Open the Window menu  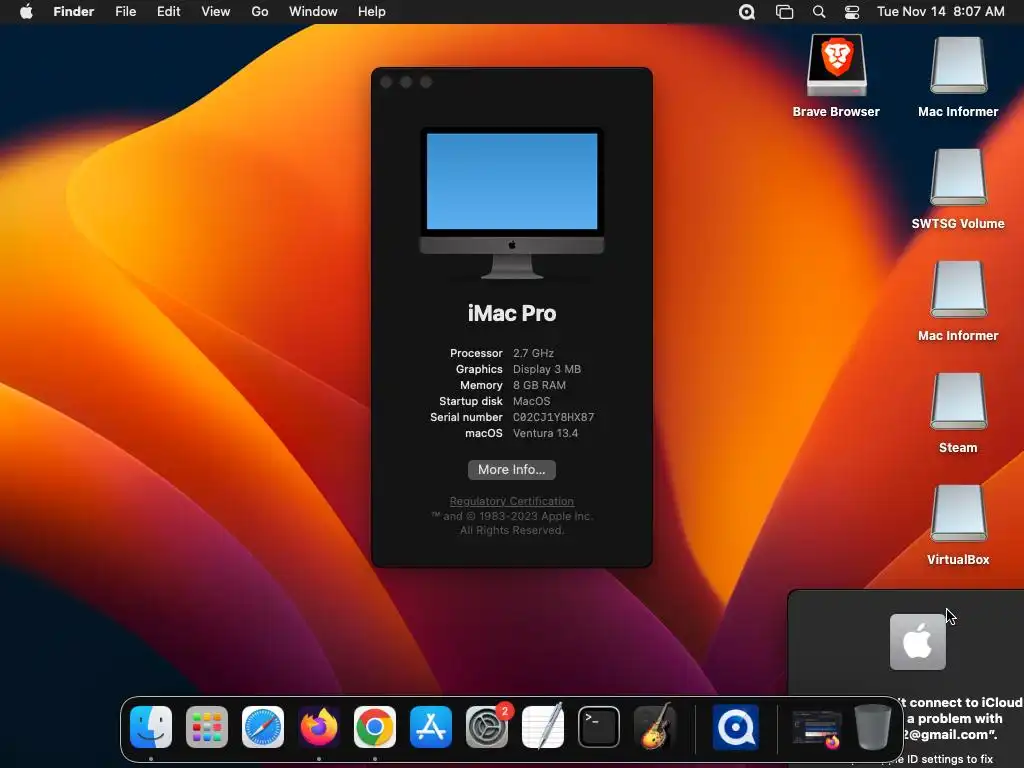click(313, 11)
